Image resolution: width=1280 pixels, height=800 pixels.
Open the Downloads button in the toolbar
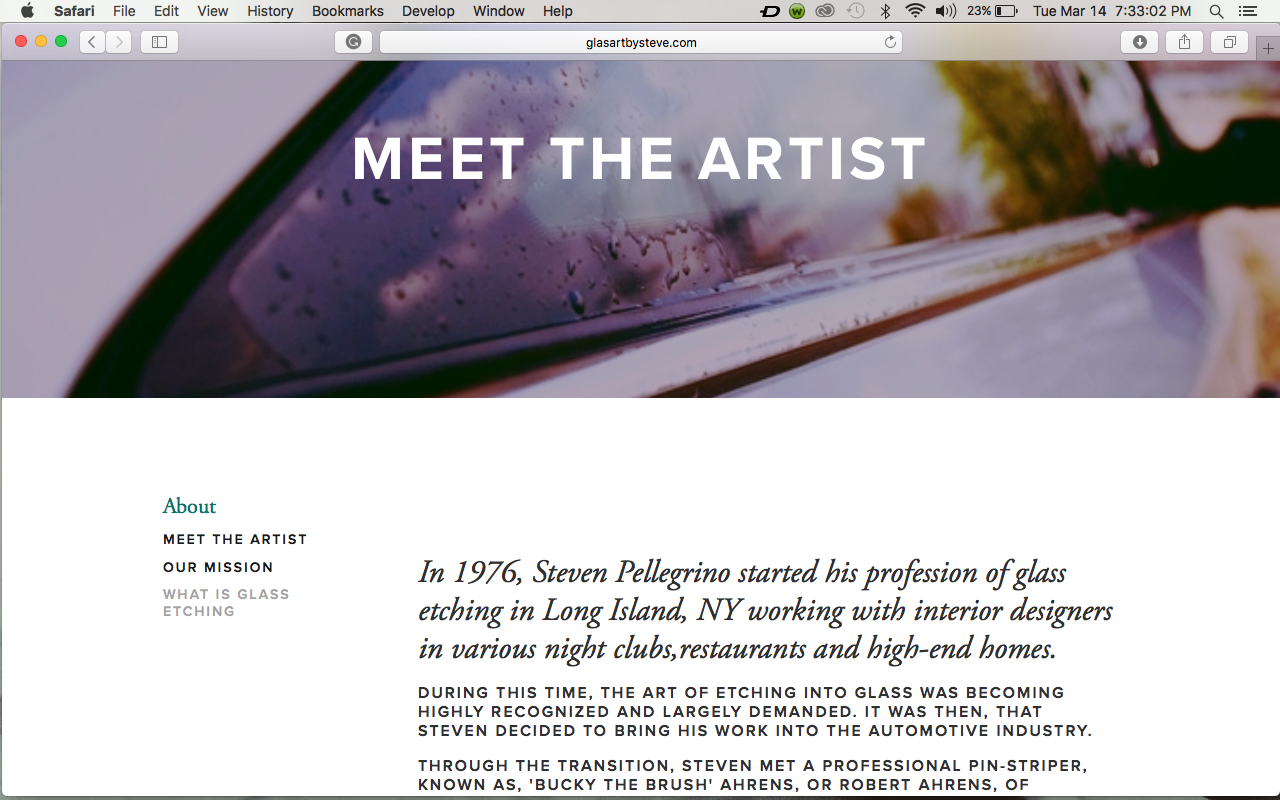pos(1140,42)
